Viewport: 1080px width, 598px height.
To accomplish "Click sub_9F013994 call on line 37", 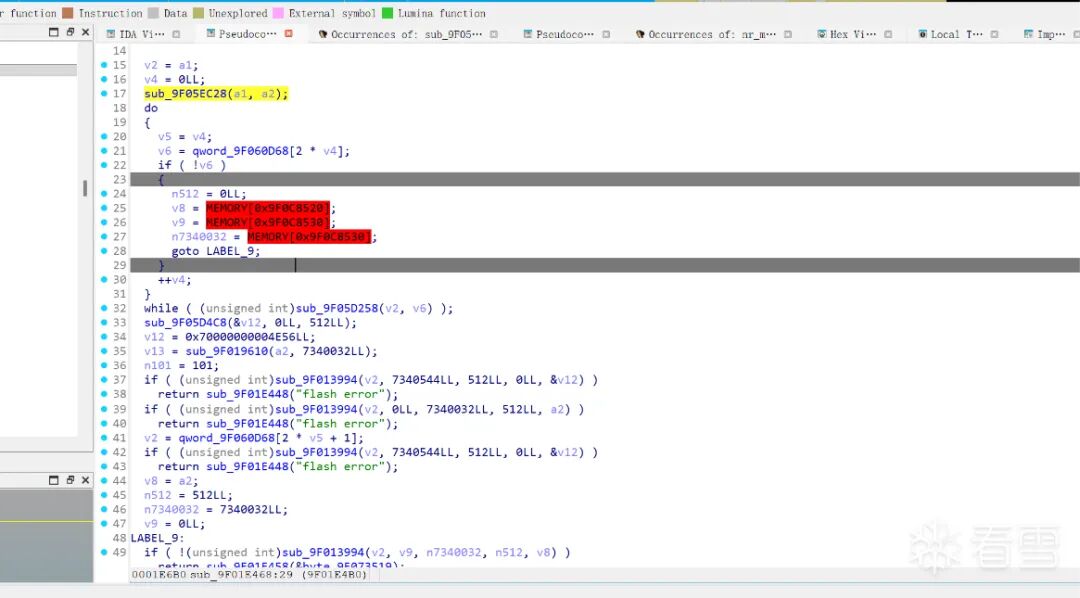I will coord(316,380).
